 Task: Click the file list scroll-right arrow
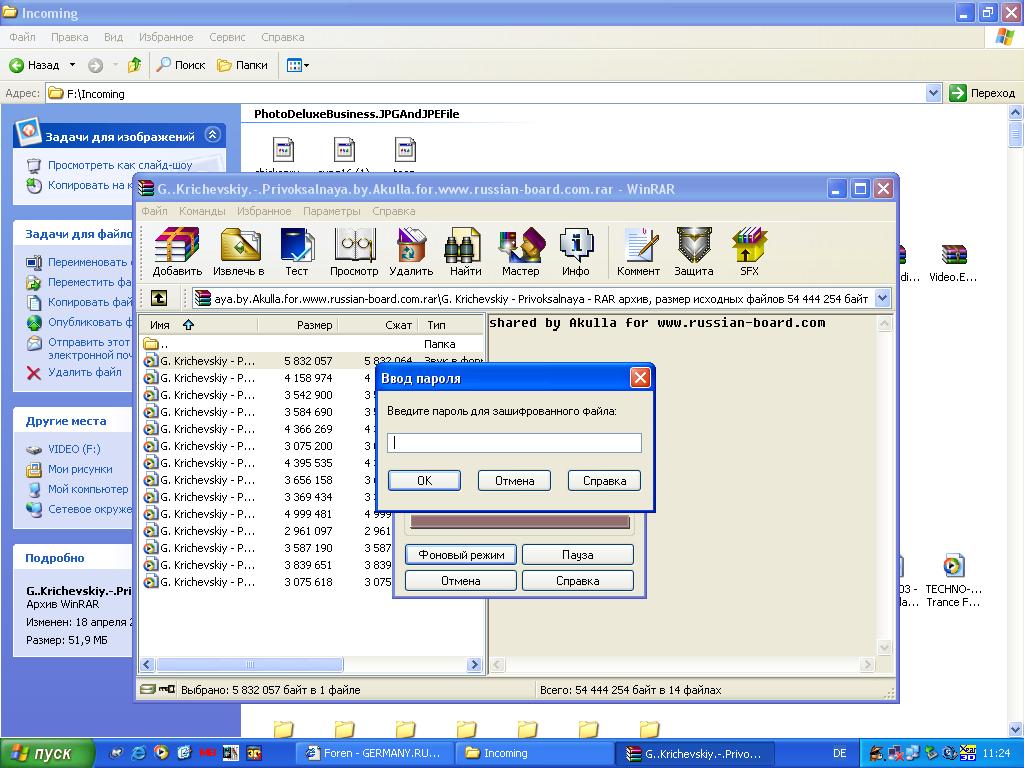point(475,665)
